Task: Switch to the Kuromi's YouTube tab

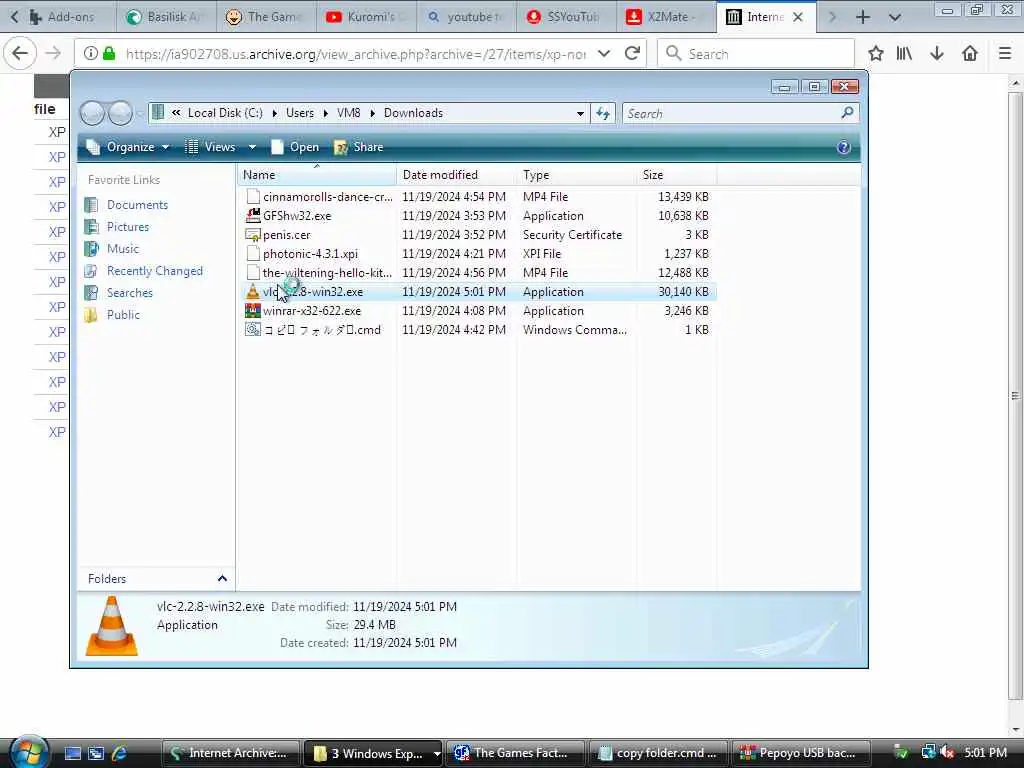Action: [x=366, y=17]
